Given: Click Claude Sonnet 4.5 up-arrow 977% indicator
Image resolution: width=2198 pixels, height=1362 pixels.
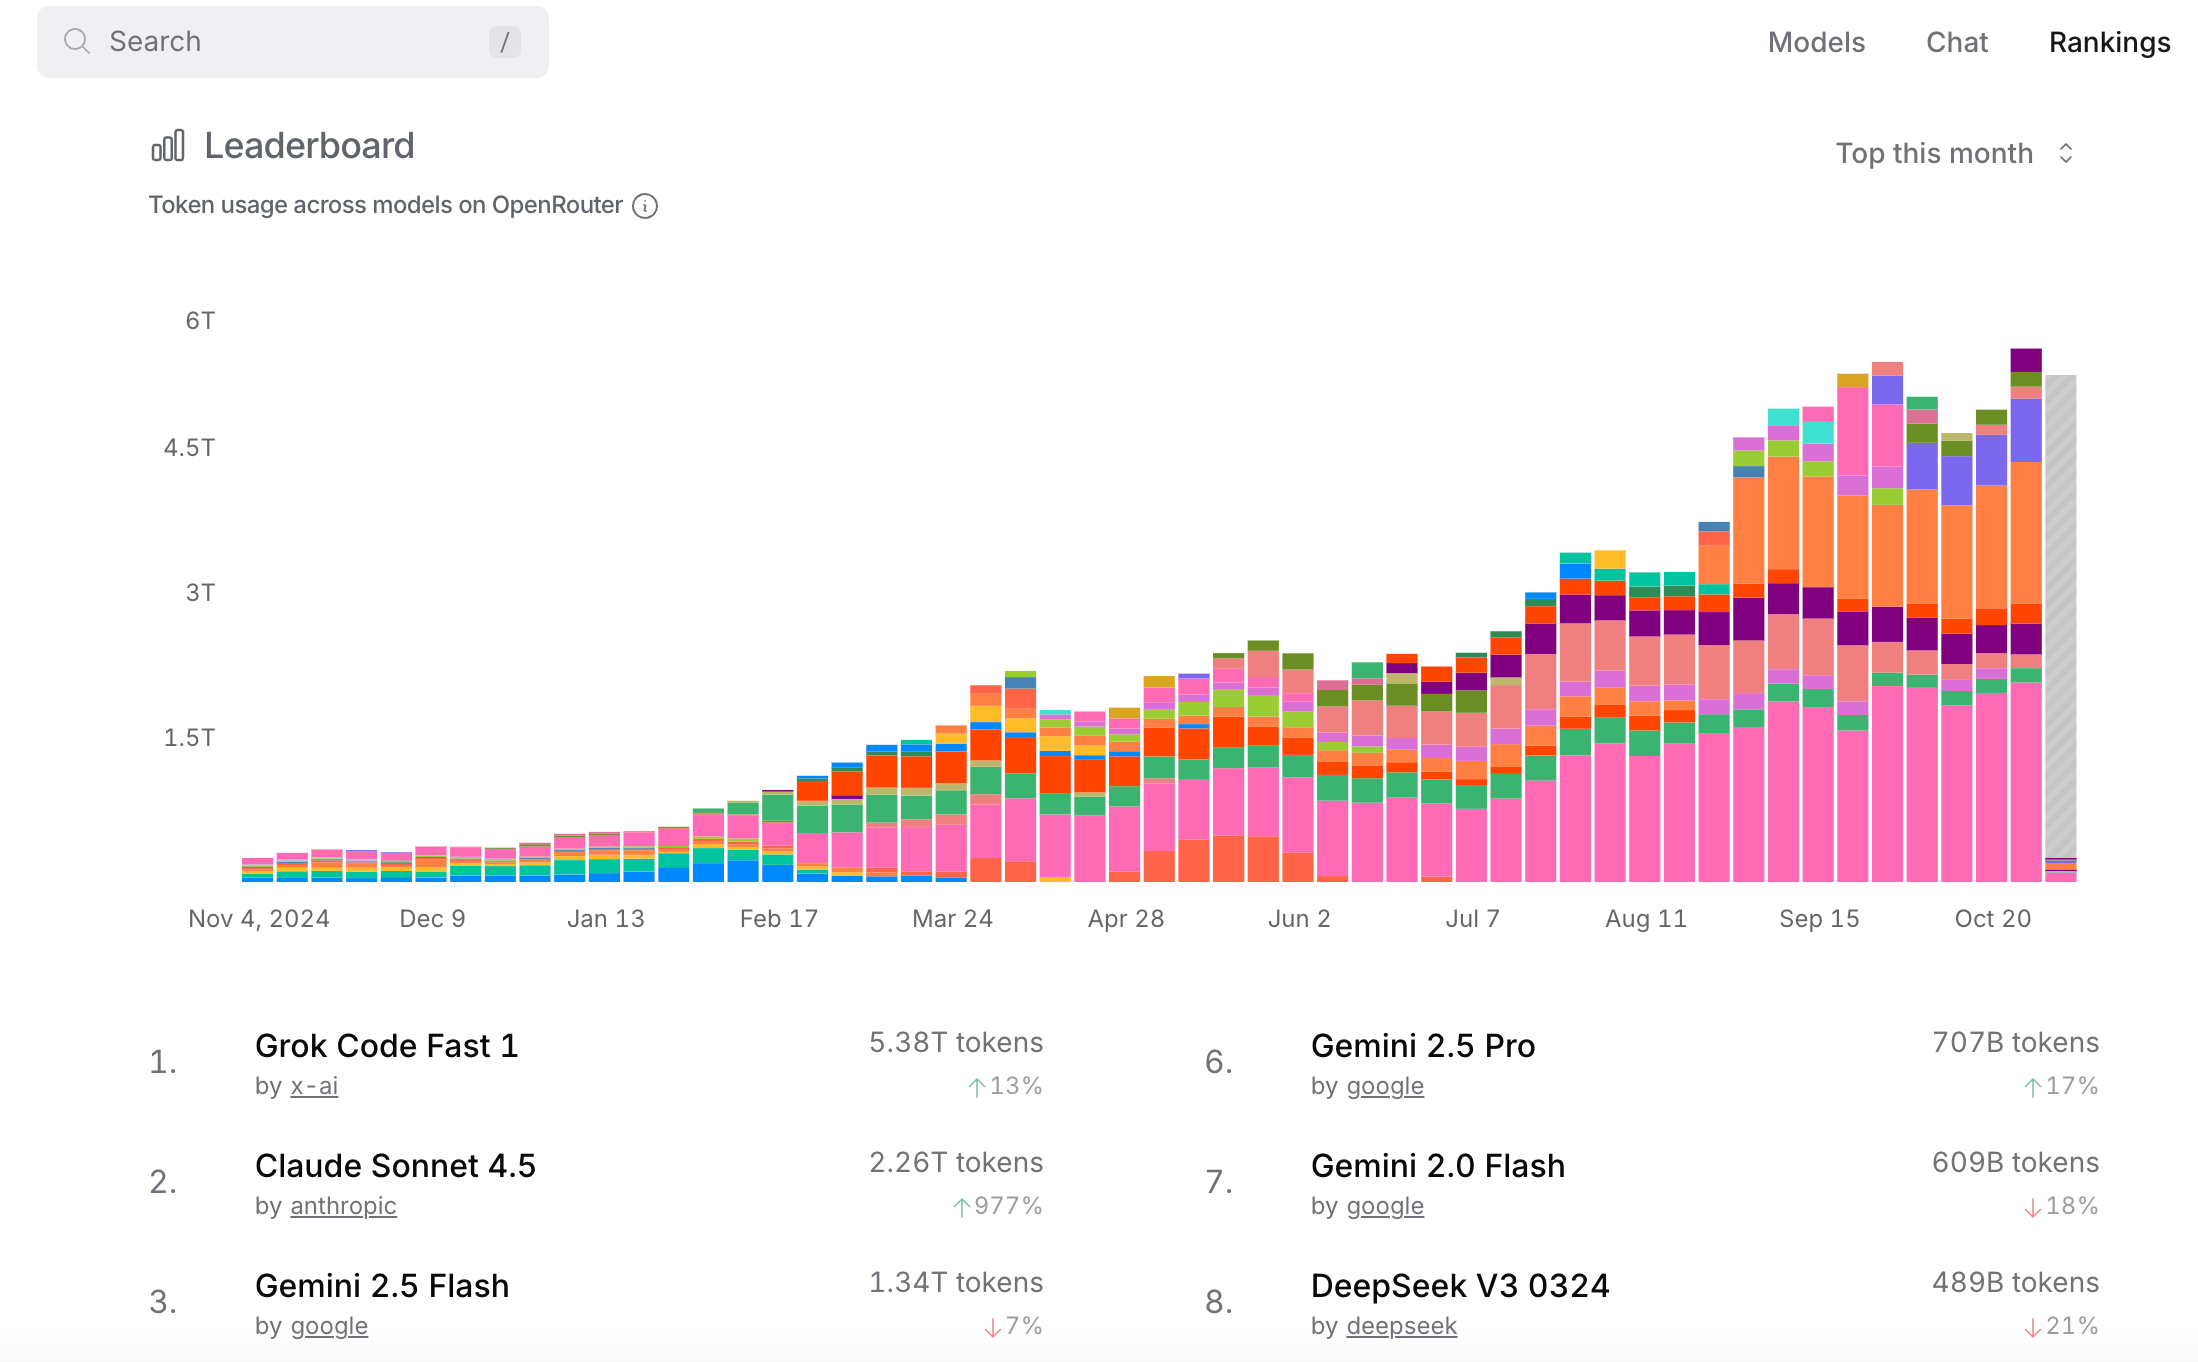Looking at the screenshot, I should pos(997,1206).
